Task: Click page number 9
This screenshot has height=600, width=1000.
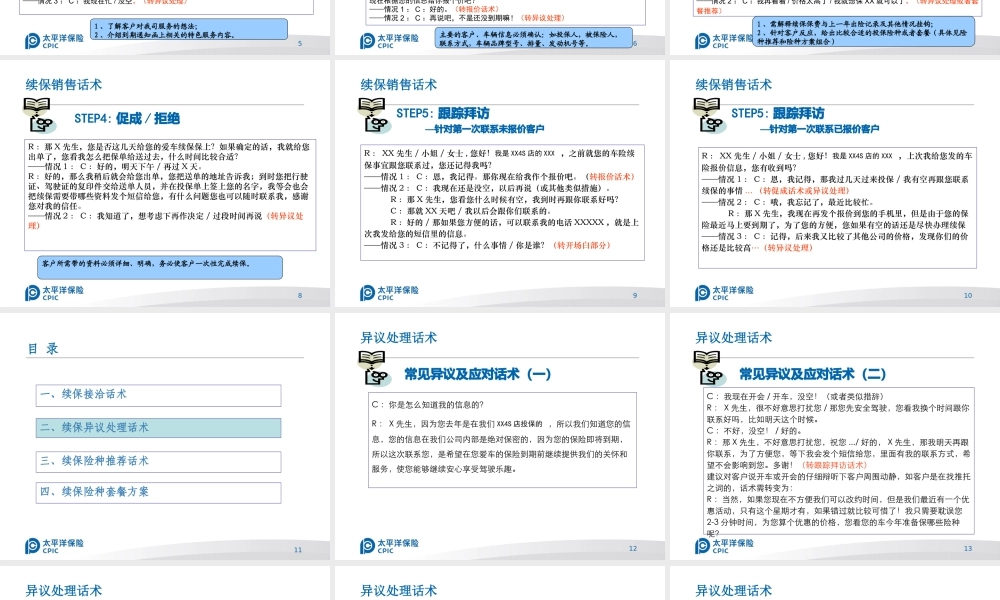Action: tap(635, 296)
